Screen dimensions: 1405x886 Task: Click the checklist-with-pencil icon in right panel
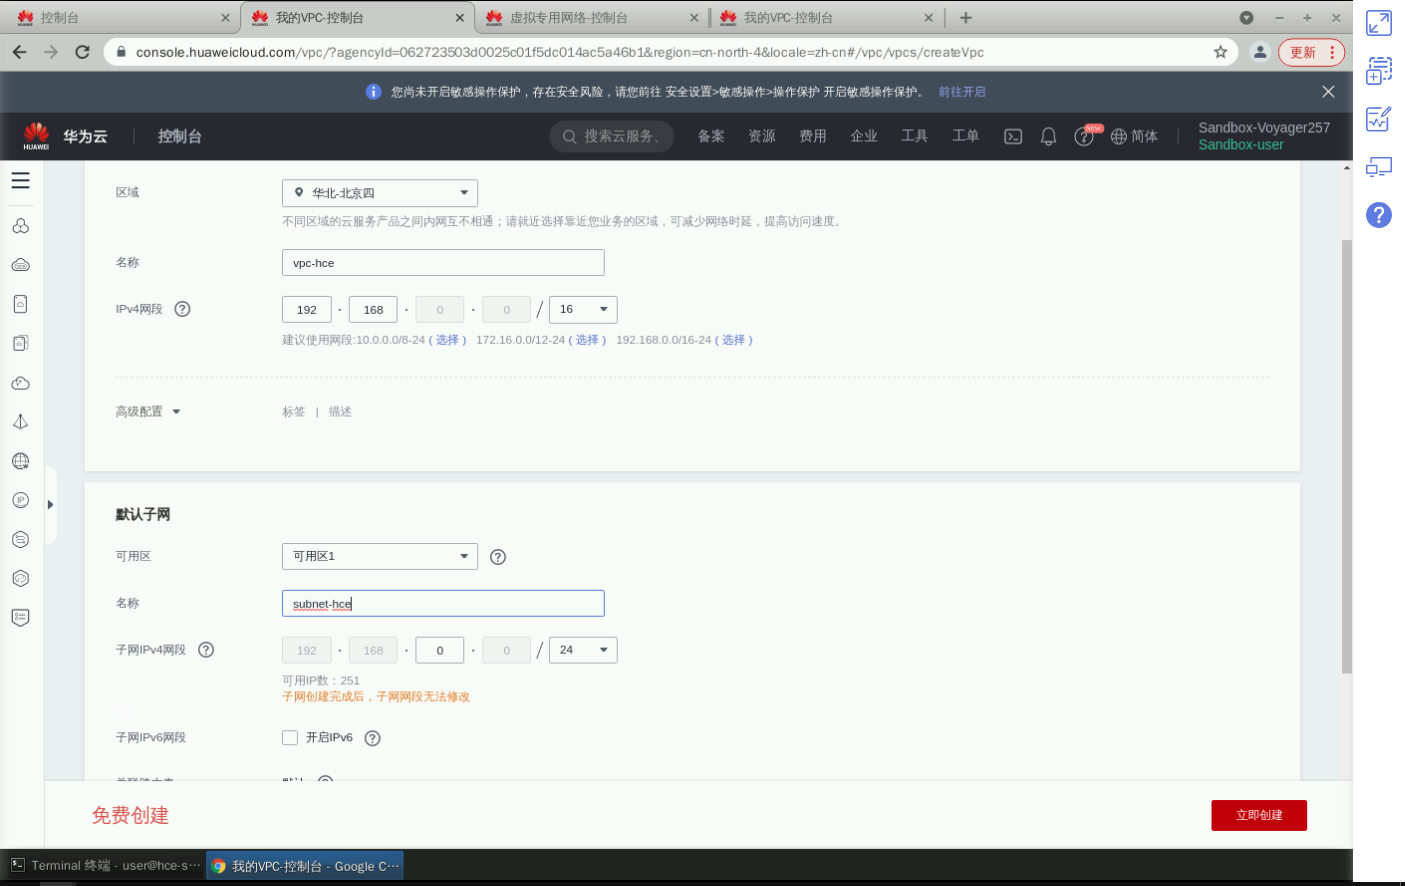coord(1379,118)
